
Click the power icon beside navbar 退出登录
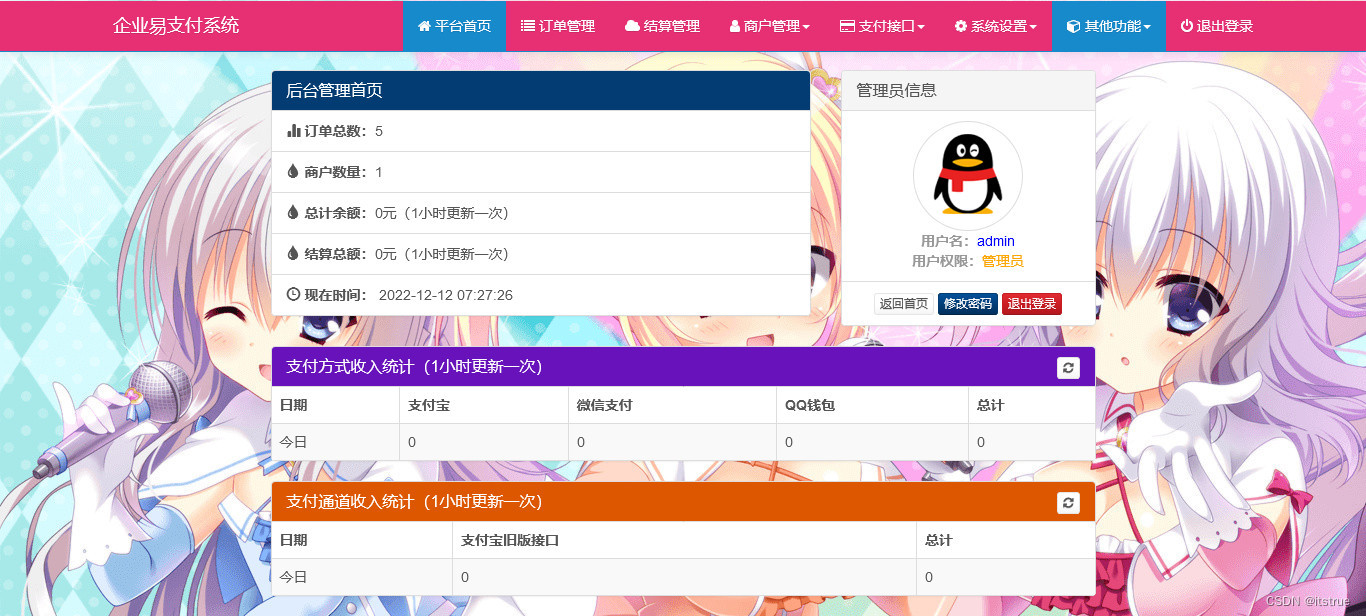[1187, 26]
